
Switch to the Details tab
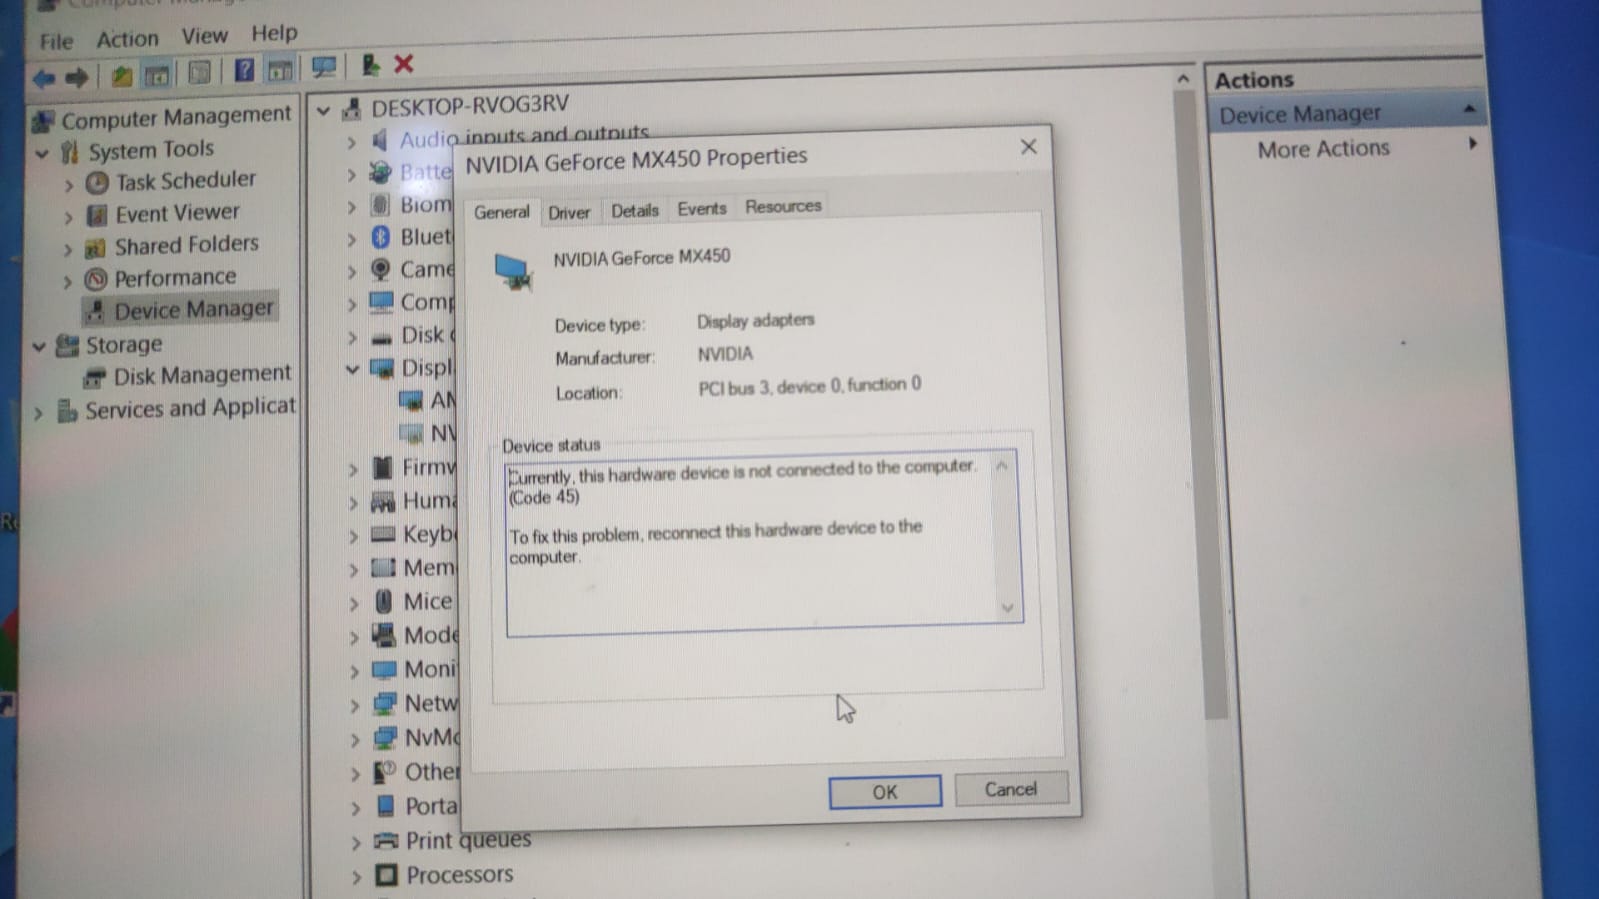pyautogui.click(x=635, y=210)
